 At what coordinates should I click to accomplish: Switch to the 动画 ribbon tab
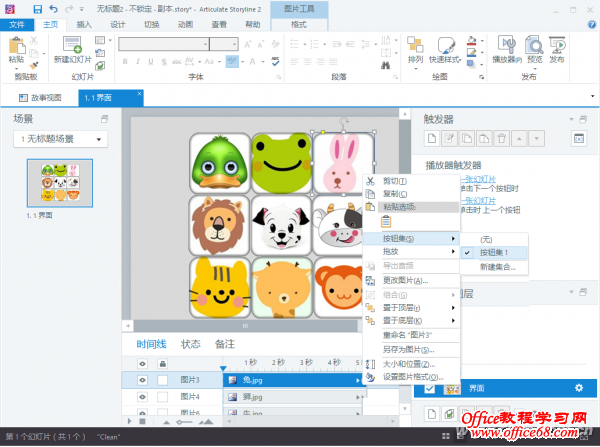pyautogui.click(x=185, y=25)
